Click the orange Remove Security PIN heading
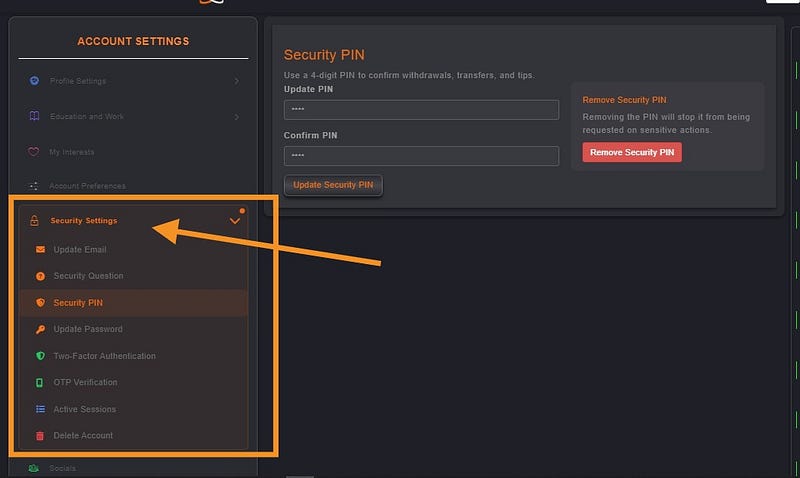The width and height of the screenshot is (800, 478). [624, 100]
